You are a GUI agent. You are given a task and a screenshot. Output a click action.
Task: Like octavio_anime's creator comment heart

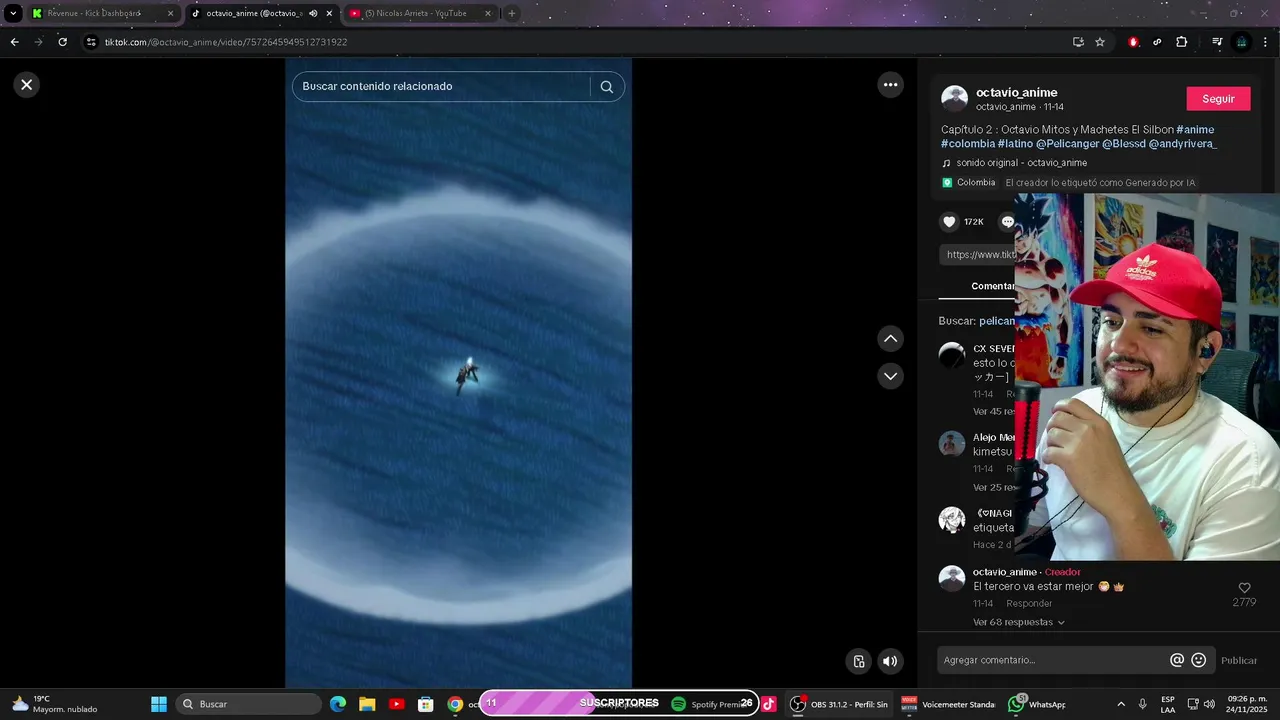(1244, 588)
